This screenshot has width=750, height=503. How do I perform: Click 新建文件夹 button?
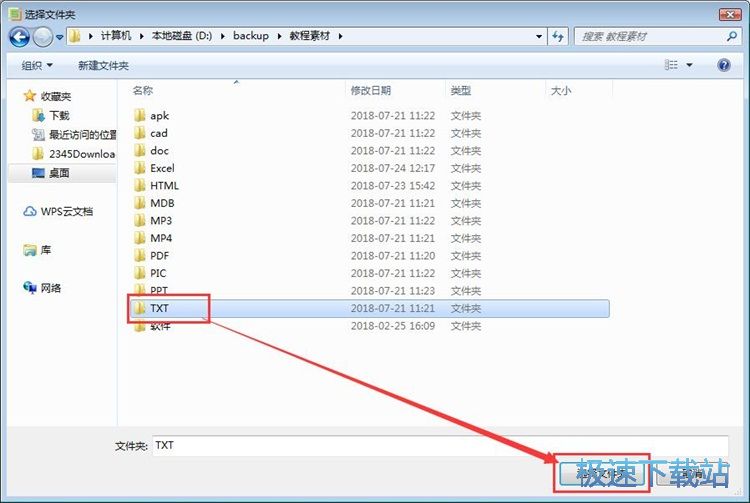103,66
